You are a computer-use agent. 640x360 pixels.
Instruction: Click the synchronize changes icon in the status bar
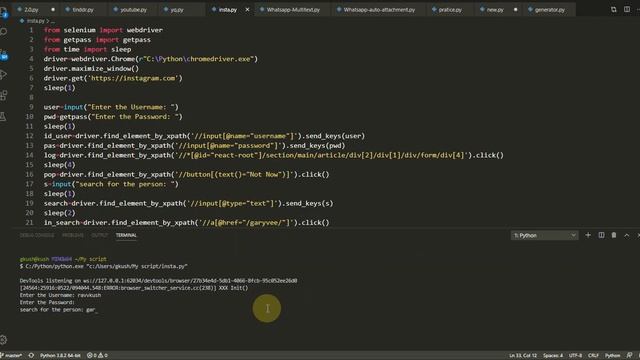[x=31, y=356]
